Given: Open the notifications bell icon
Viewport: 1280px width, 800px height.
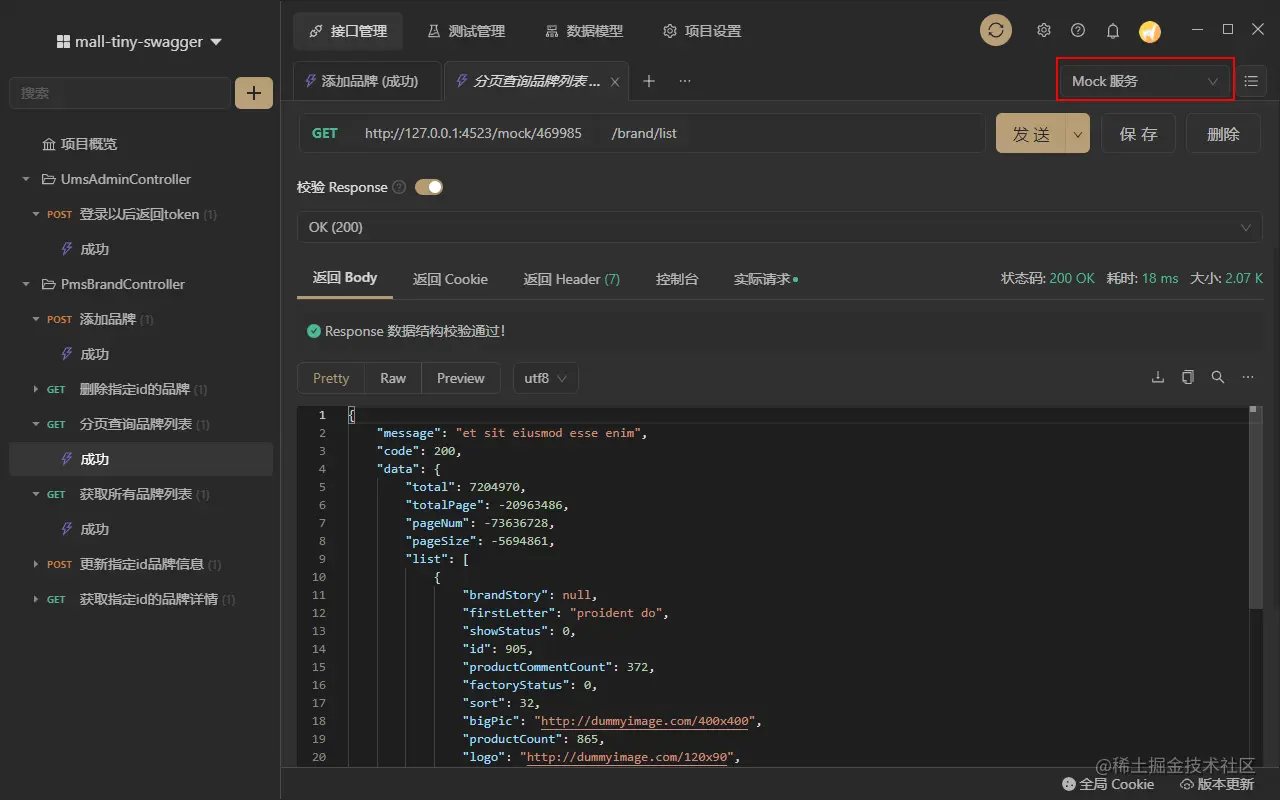Looking at the screenshot, I should [x=1113, y=31].
